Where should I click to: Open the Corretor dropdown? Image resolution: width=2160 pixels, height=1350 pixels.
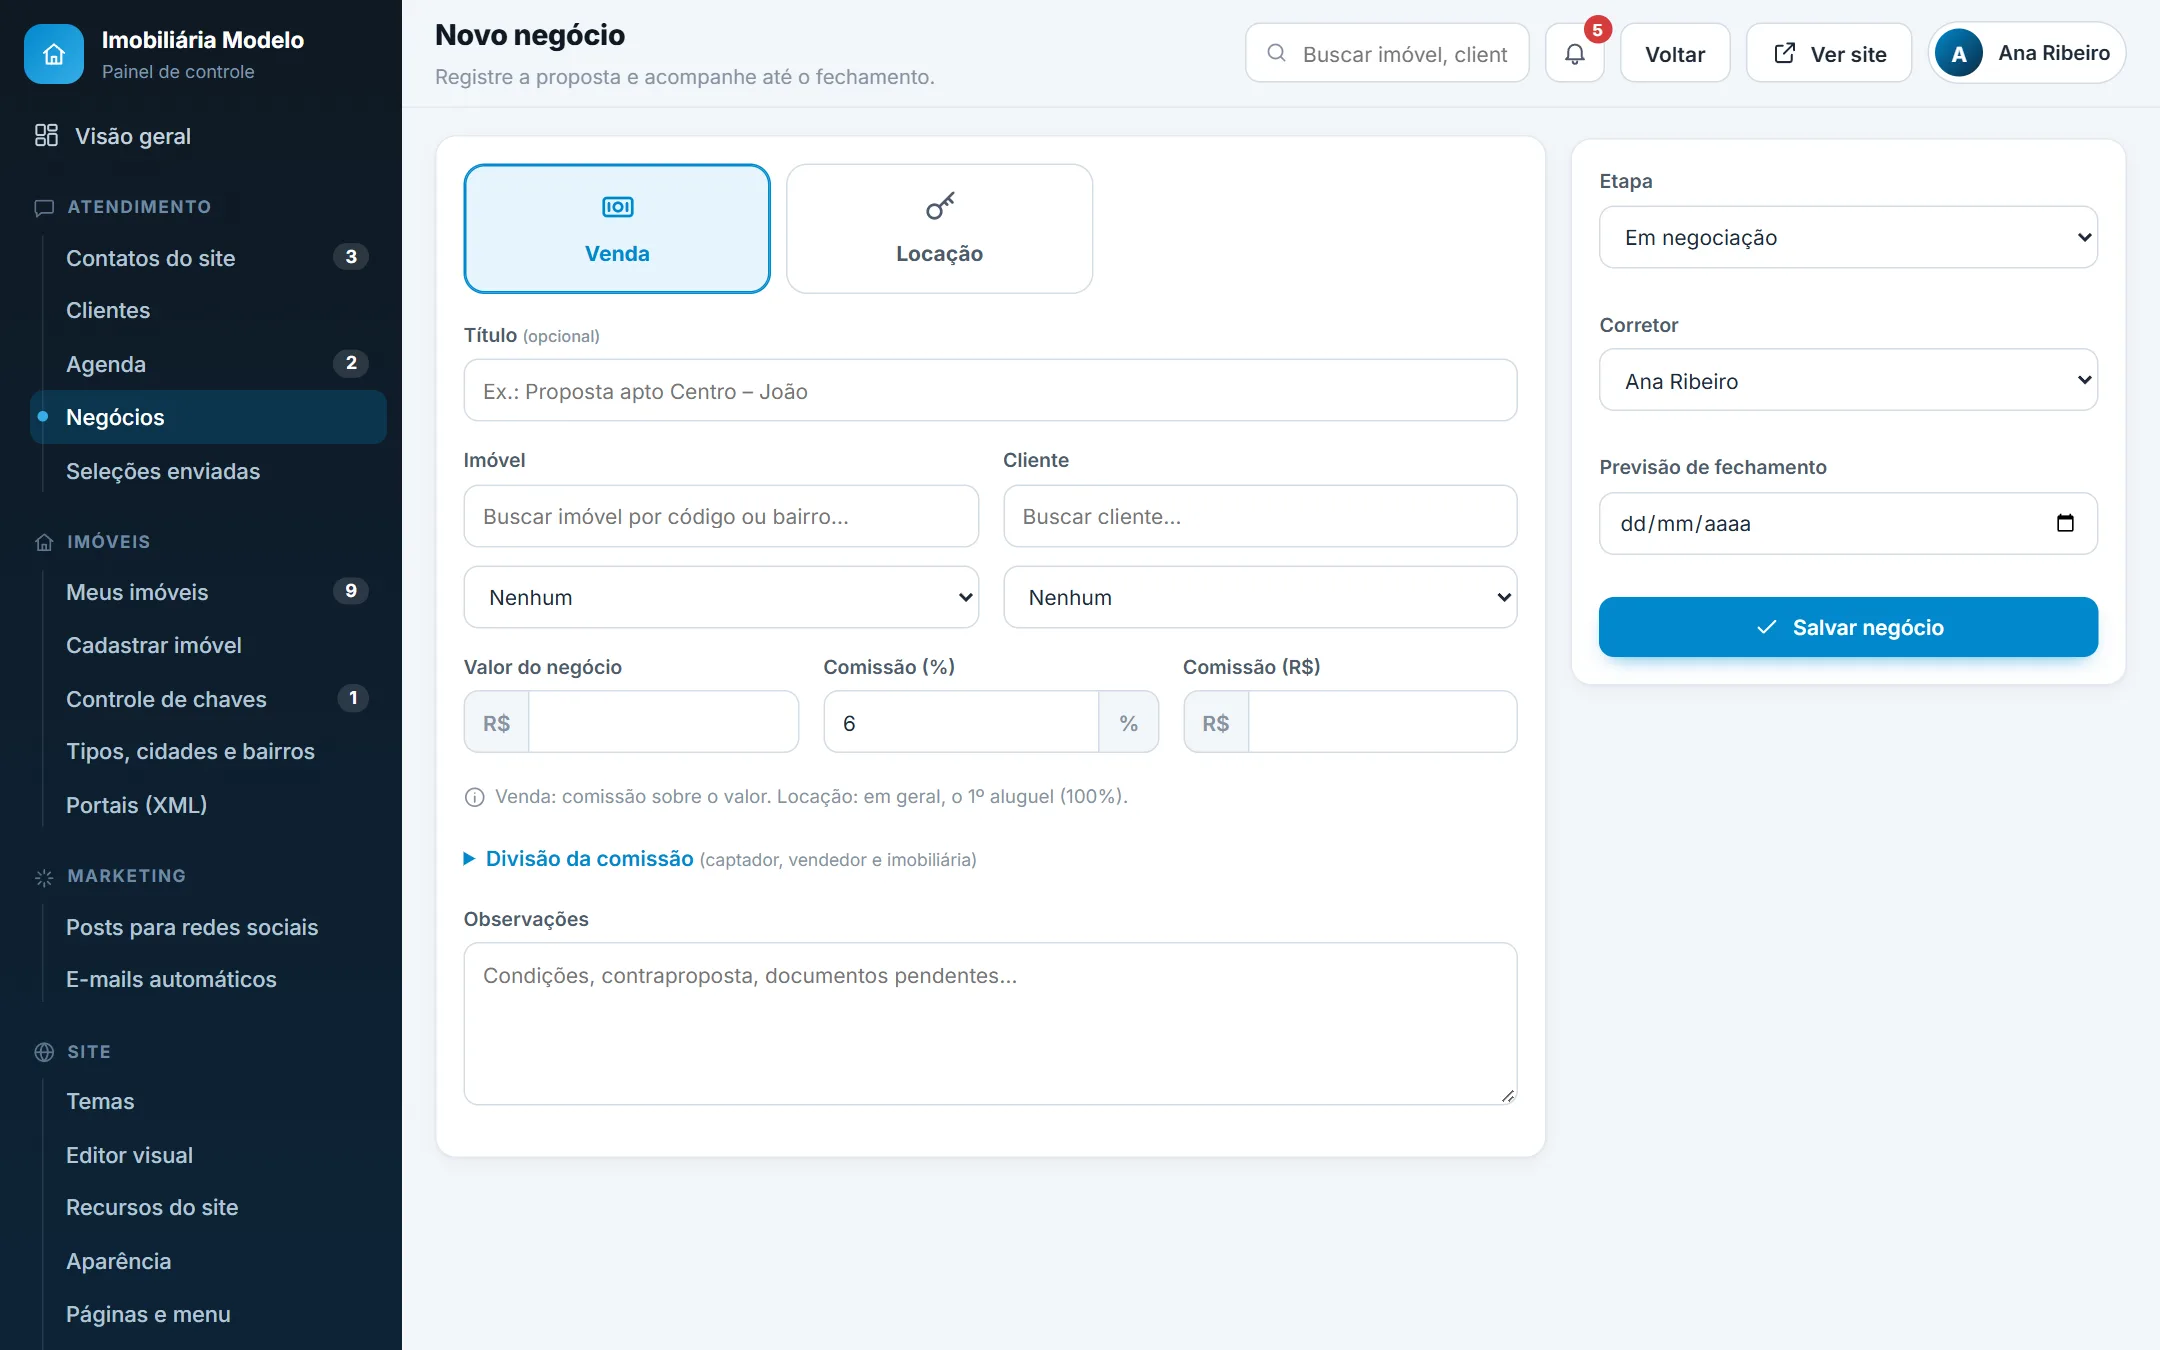point(1848,380)
